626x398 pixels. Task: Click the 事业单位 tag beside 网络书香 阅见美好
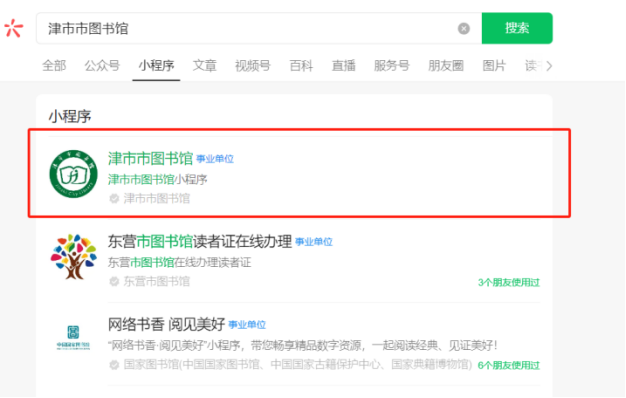(247, 325)
